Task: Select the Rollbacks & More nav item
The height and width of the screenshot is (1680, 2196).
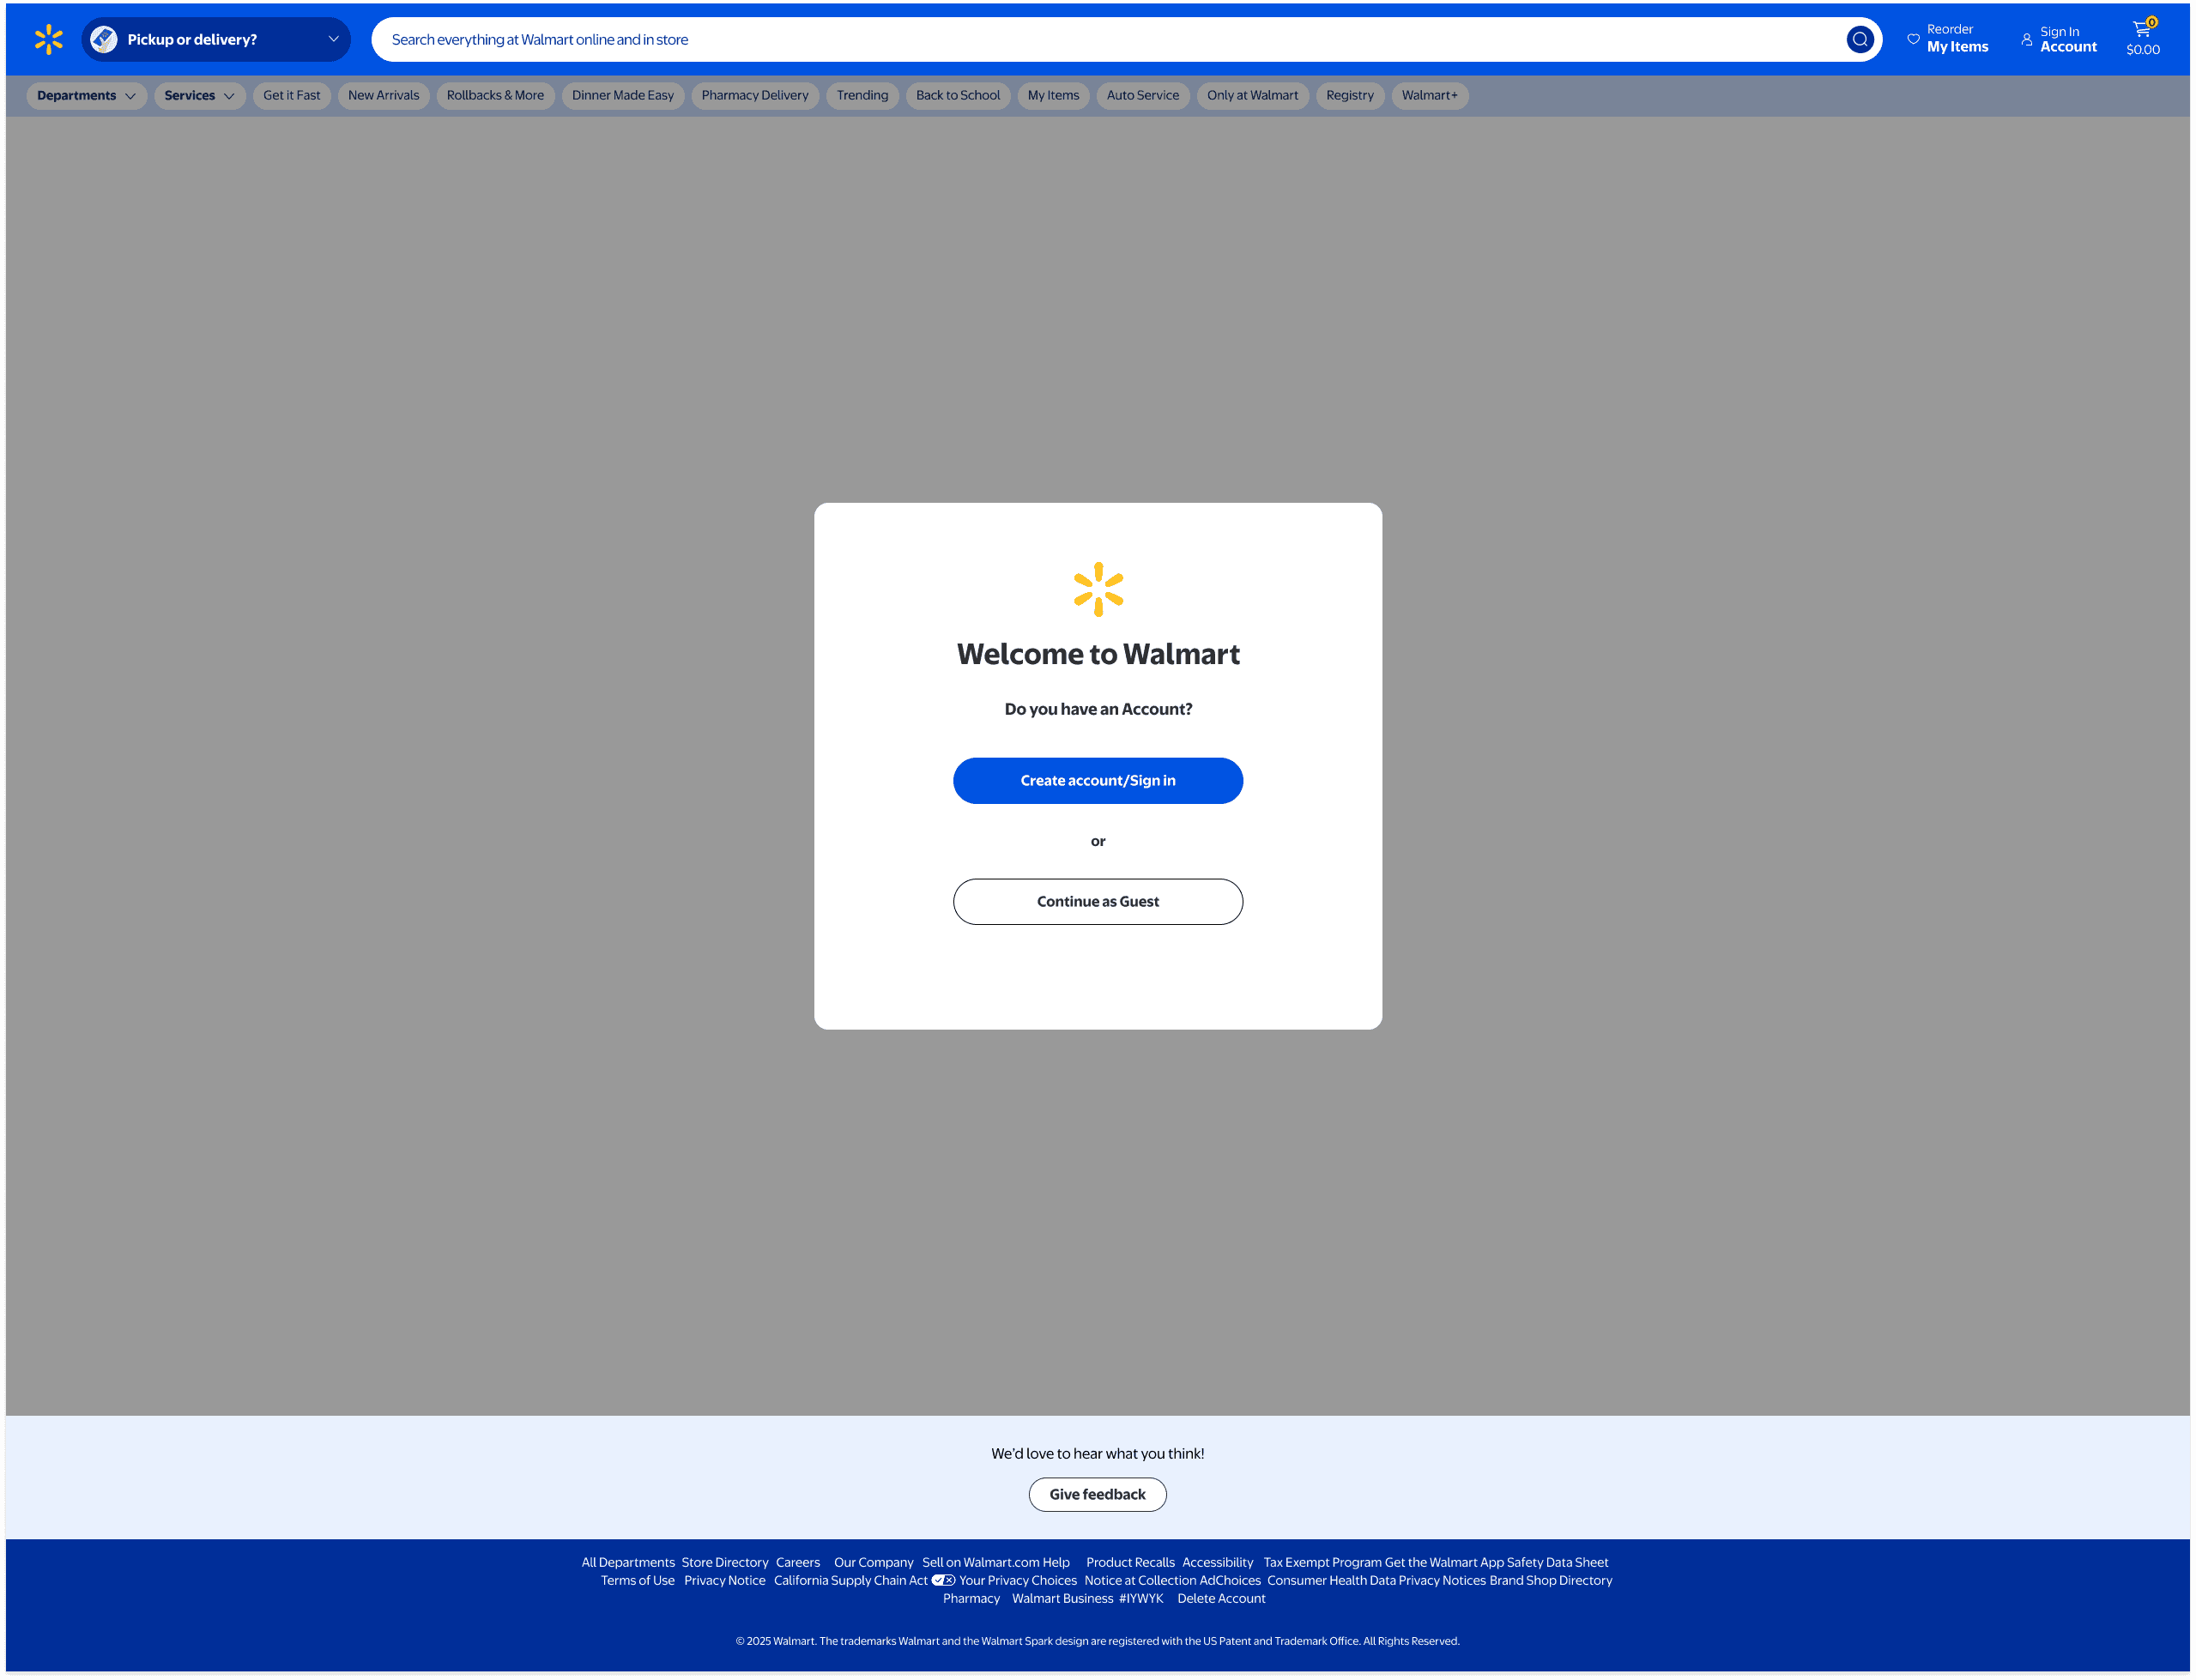Action: point(495,96)
